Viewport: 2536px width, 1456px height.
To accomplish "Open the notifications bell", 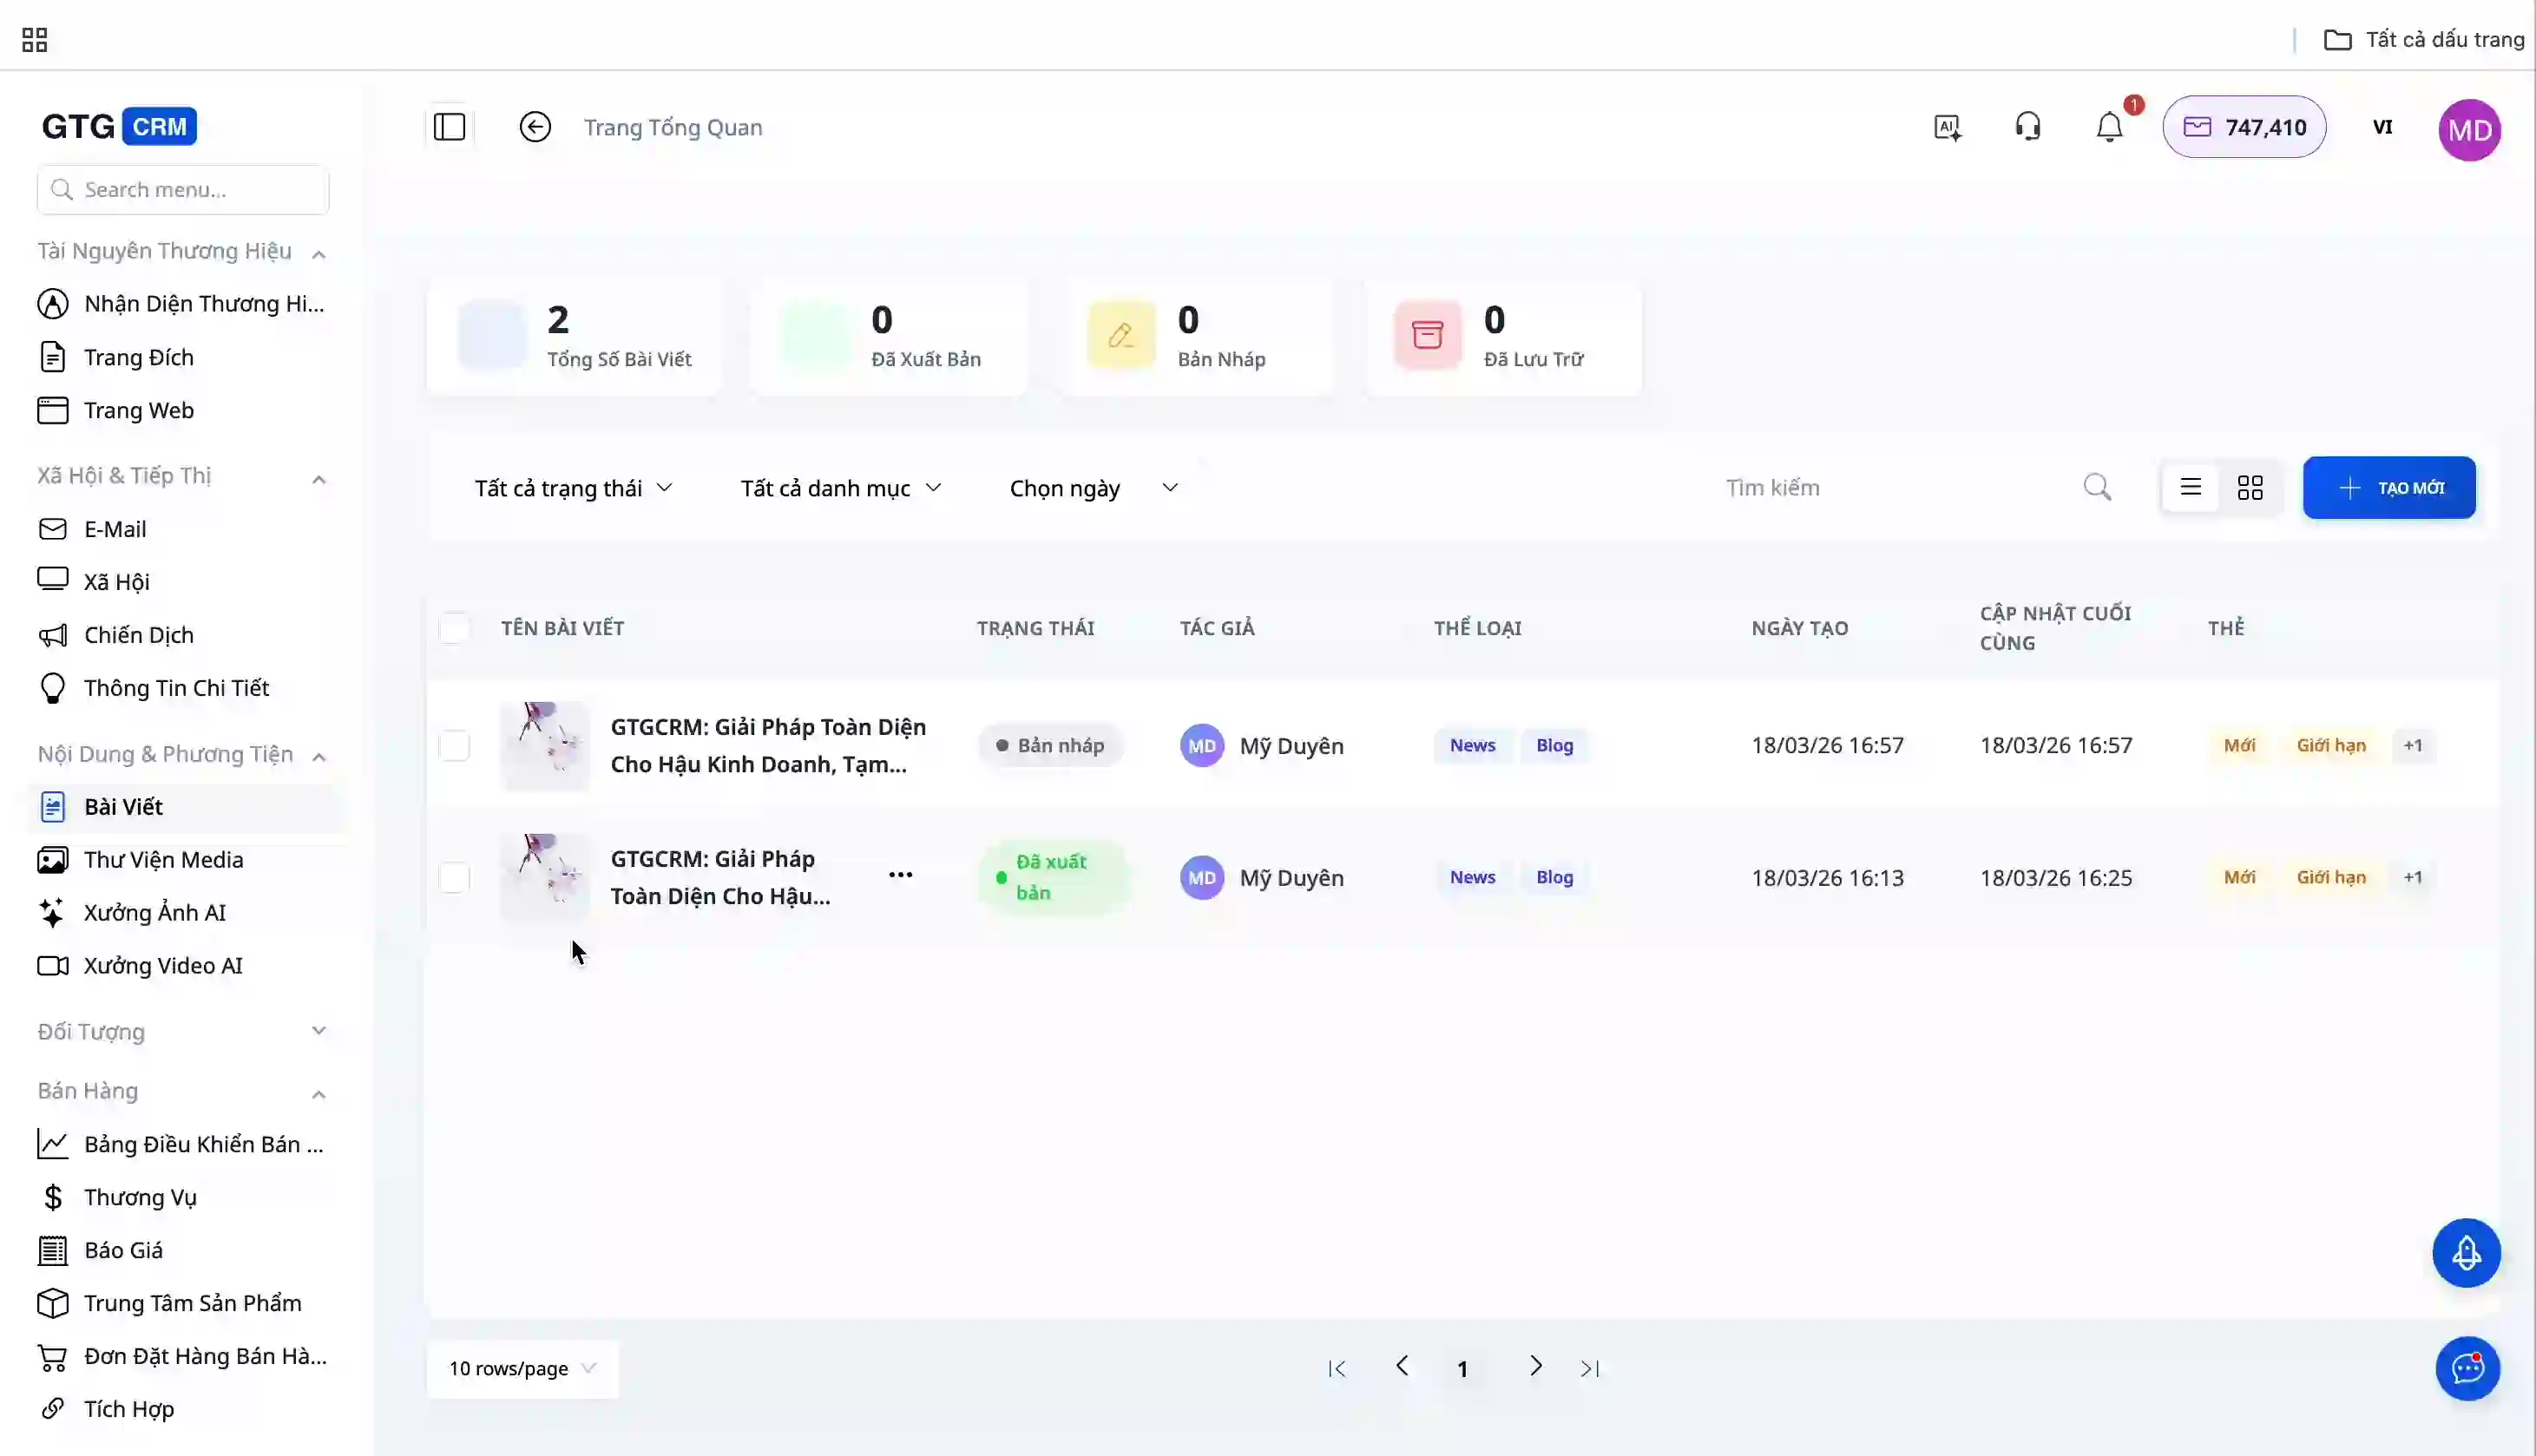I will click(x=2109, y=127).
